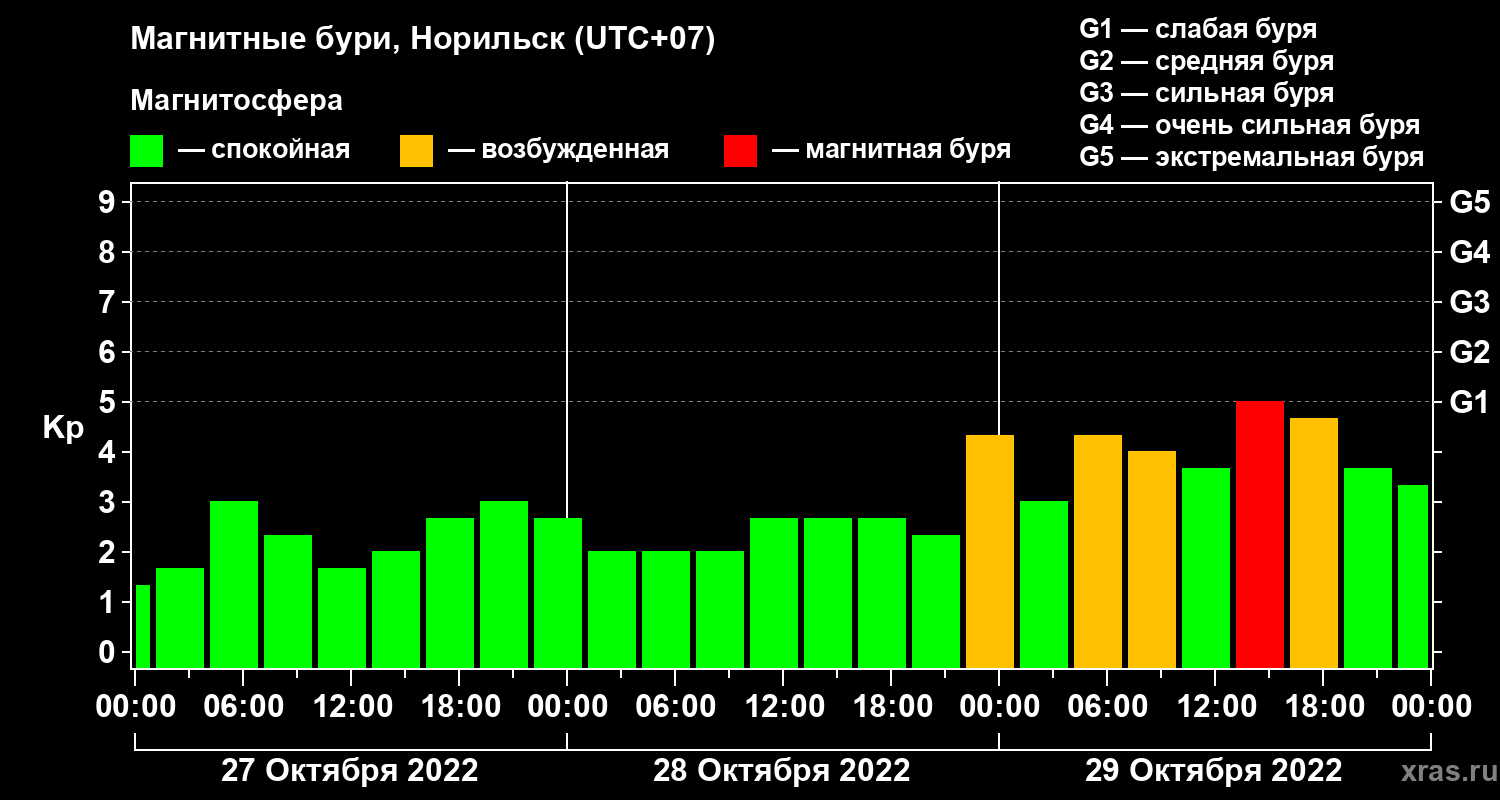This screenshot has height=800, width=1500.
Task: Click the orange 'возбужденная' legend swatch
Action: point(416,151)
